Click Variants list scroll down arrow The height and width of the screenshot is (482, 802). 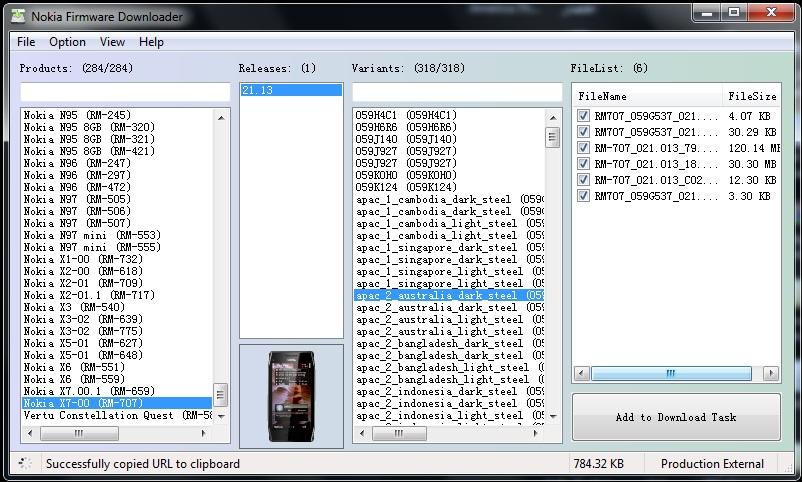tap(553, 417)
